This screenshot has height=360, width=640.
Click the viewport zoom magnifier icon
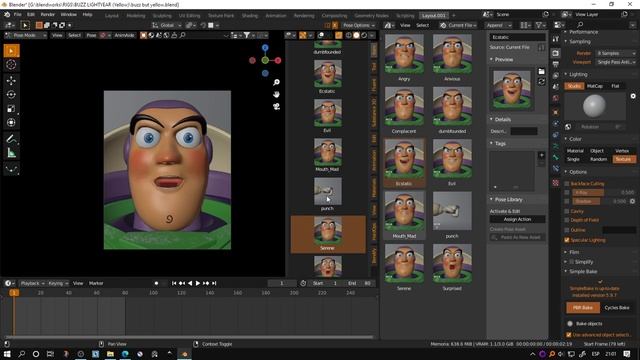click(276, 82)
